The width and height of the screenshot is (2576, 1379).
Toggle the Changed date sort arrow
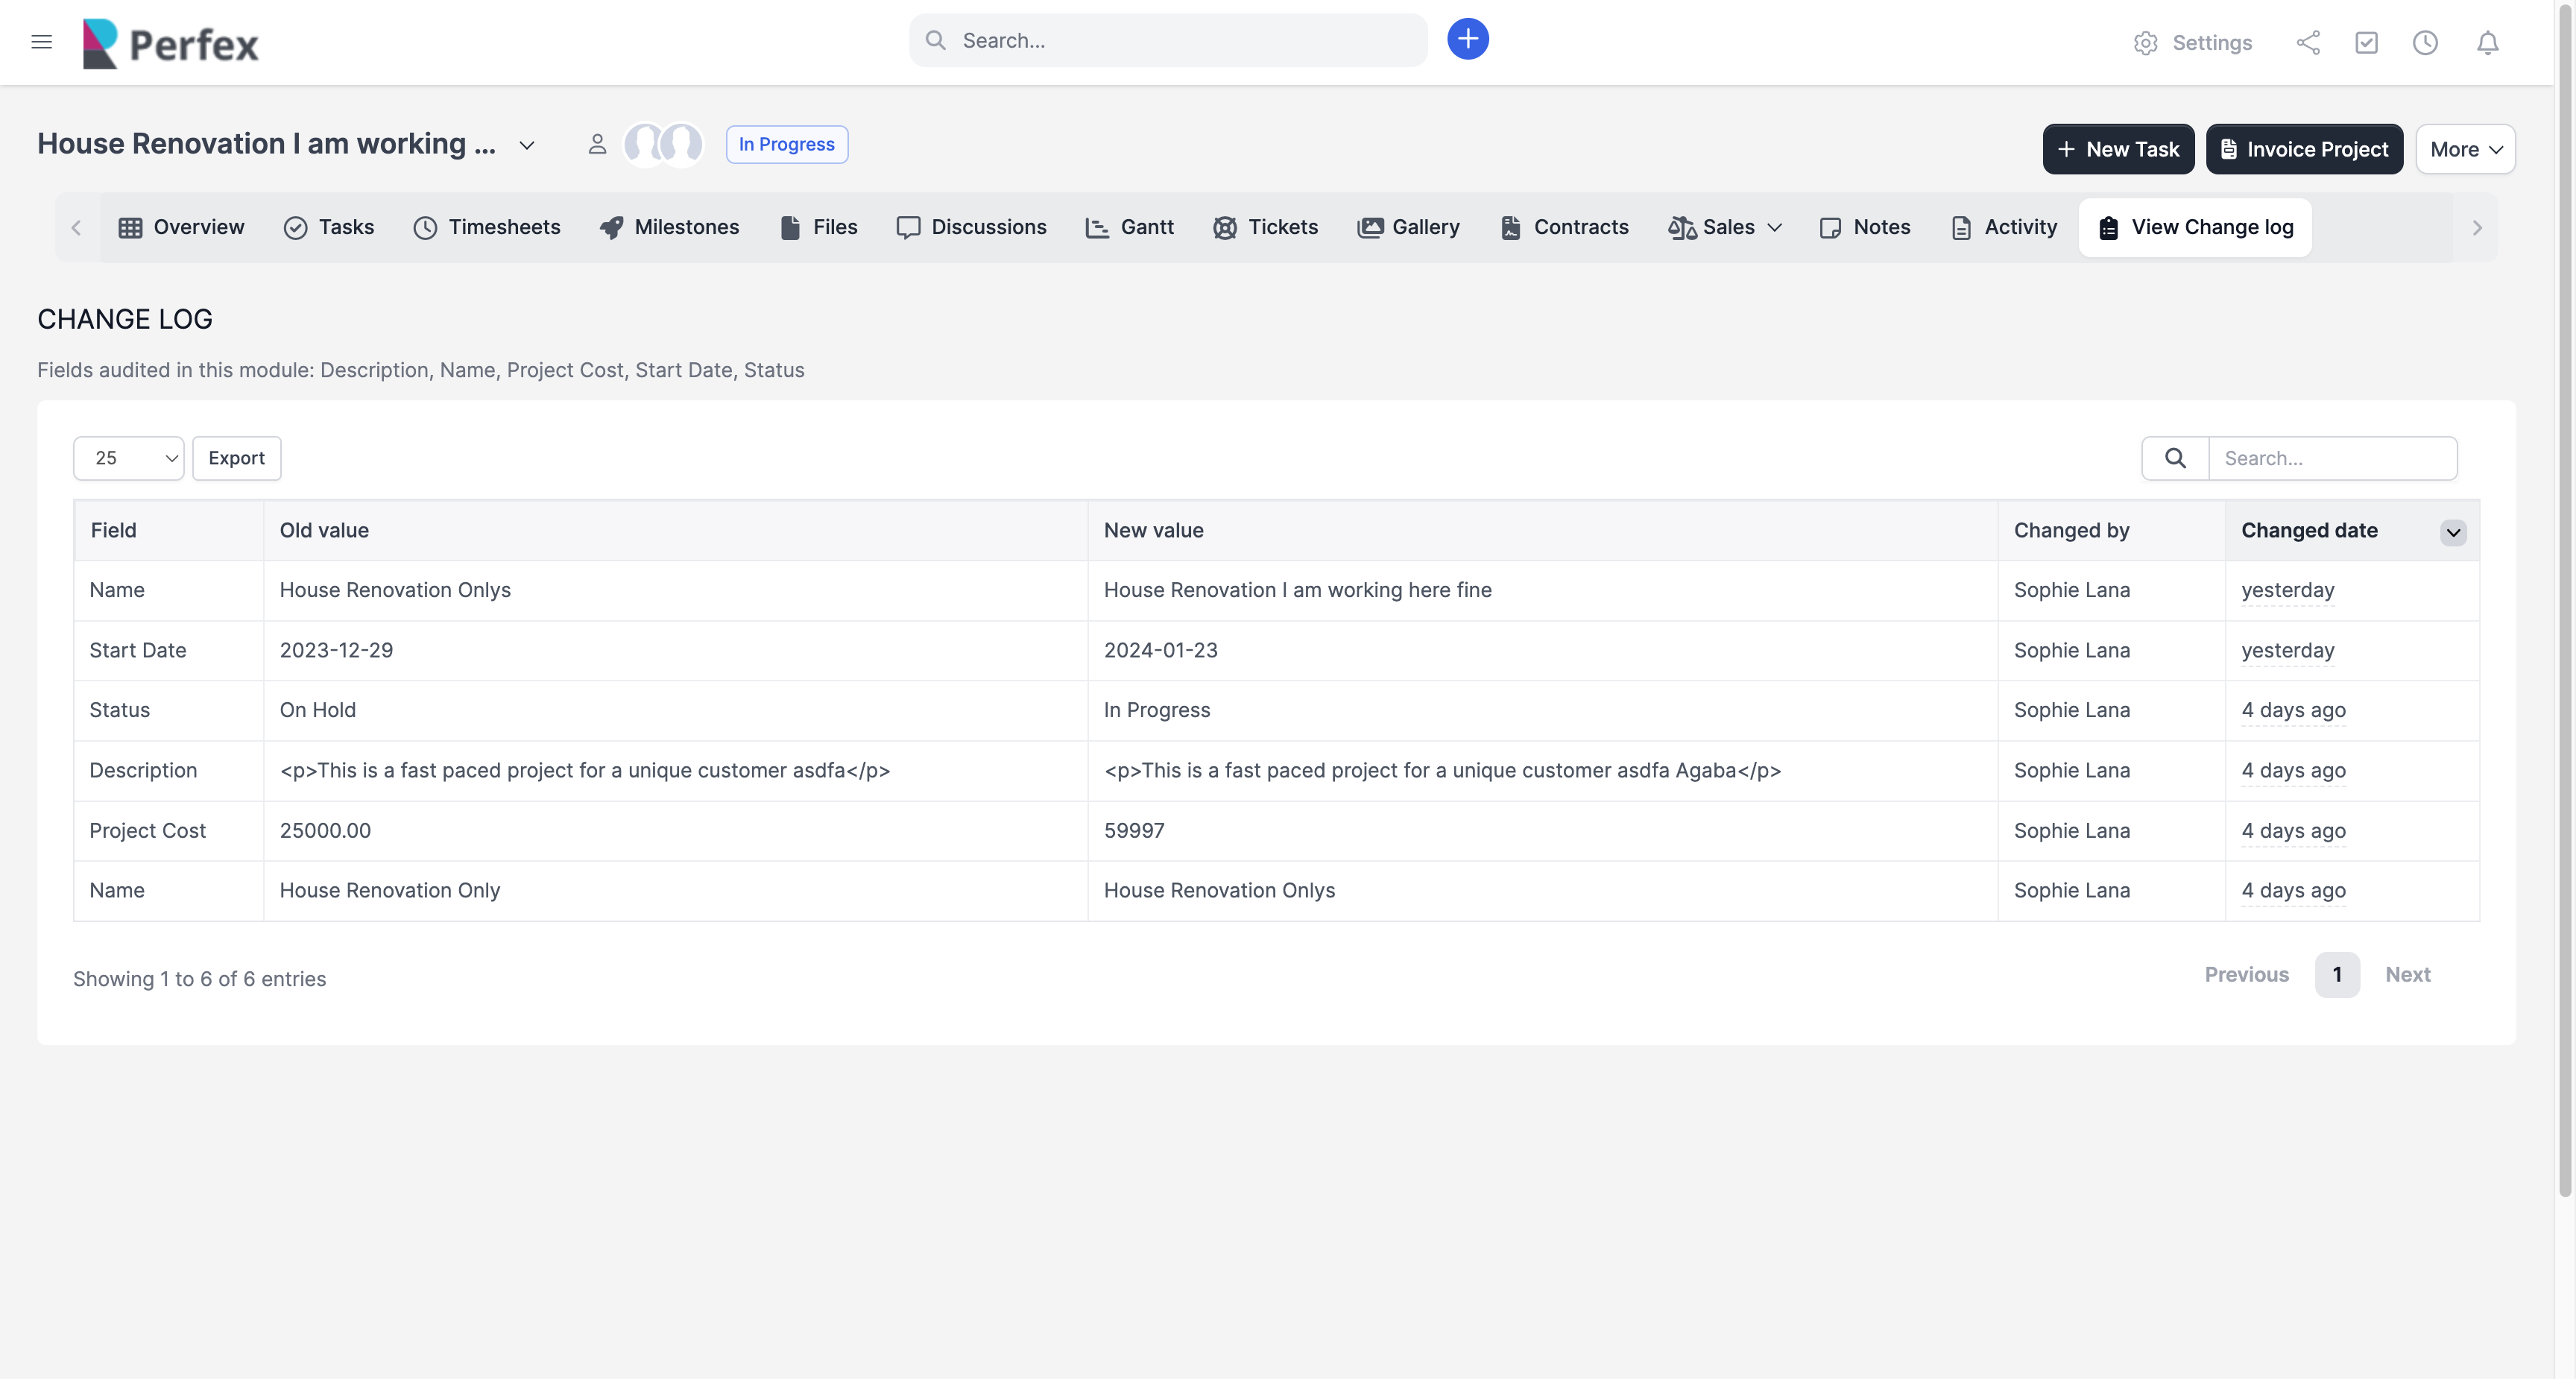2453,532
